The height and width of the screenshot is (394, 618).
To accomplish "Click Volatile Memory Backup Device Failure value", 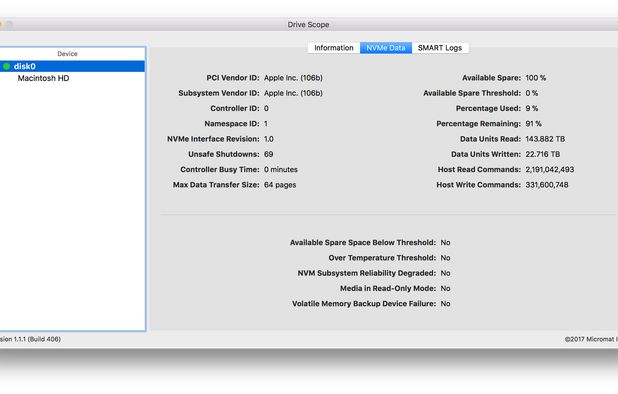I will click(x=445, y=304).
